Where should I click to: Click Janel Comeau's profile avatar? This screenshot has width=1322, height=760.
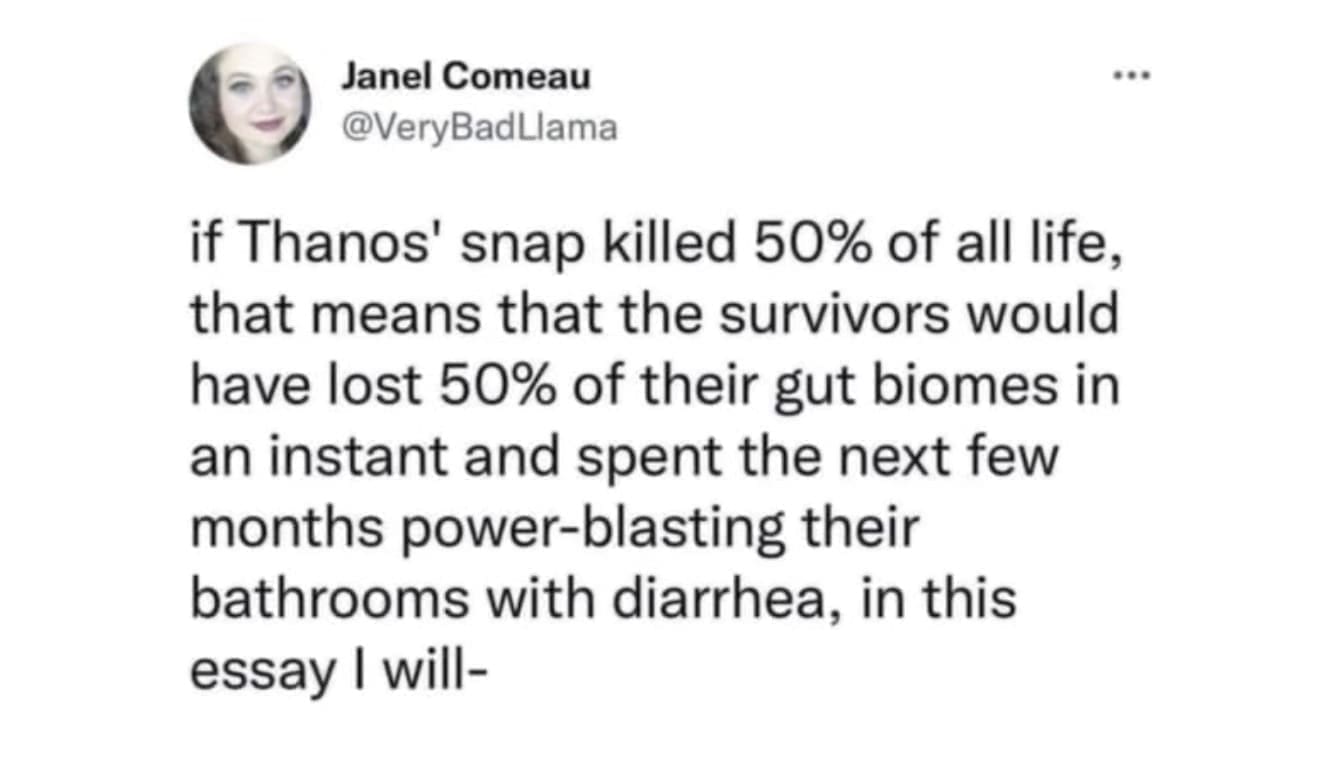click(x=250, y=104)
